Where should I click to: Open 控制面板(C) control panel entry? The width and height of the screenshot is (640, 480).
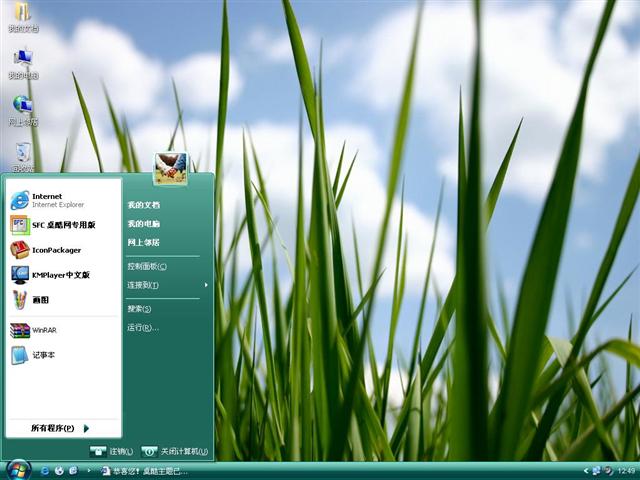click(x=147, y=267)
